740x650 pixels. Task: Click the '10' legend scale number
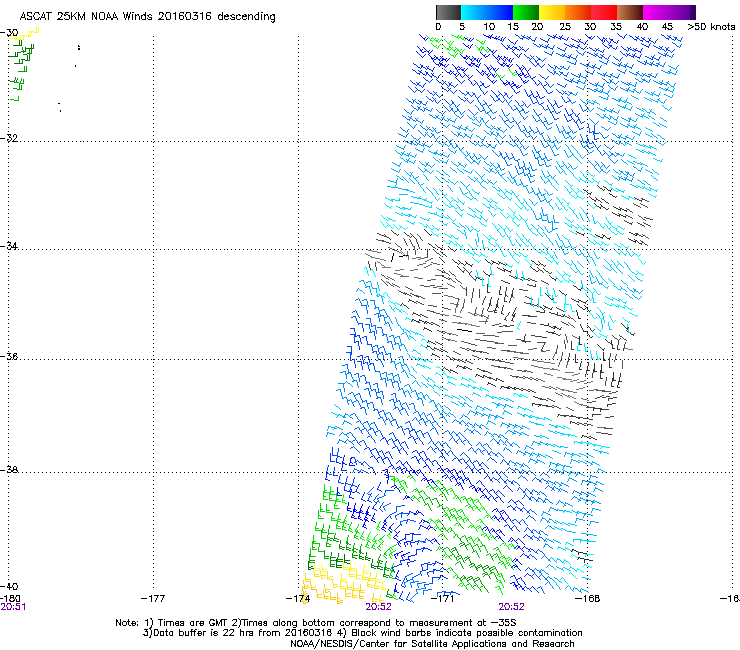(489, 26)
